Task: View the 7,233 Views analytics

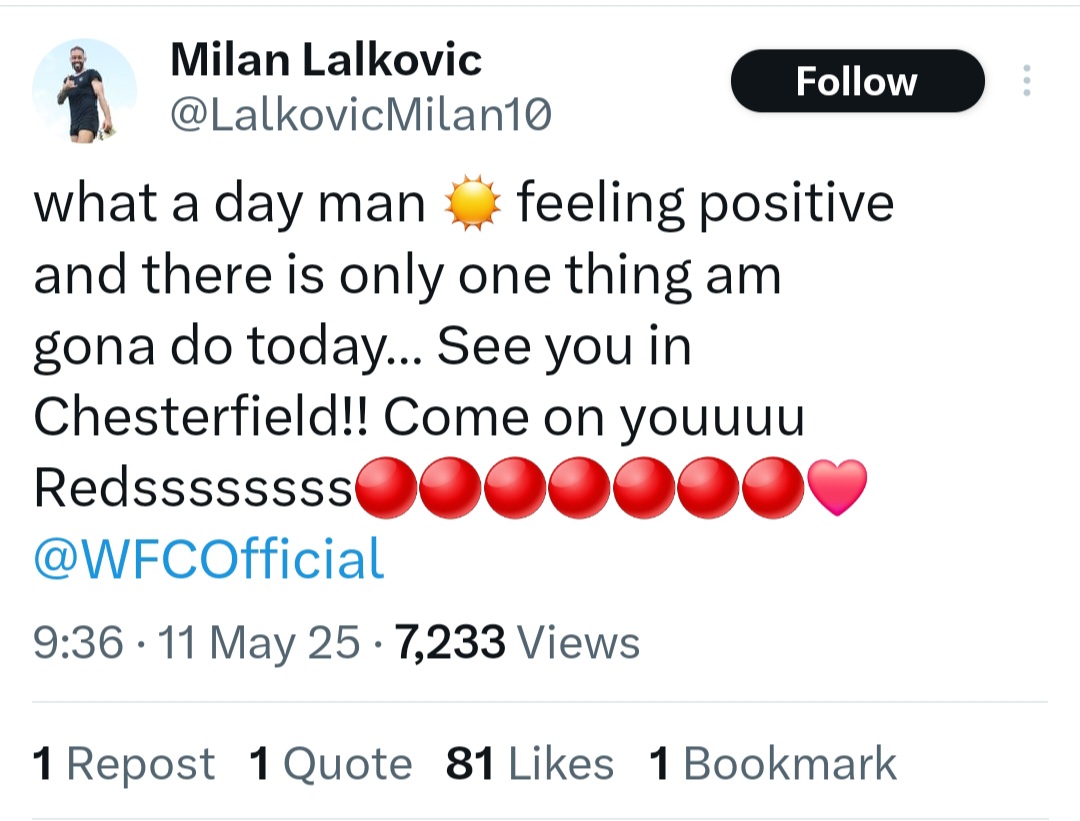Action: point(517,643)
